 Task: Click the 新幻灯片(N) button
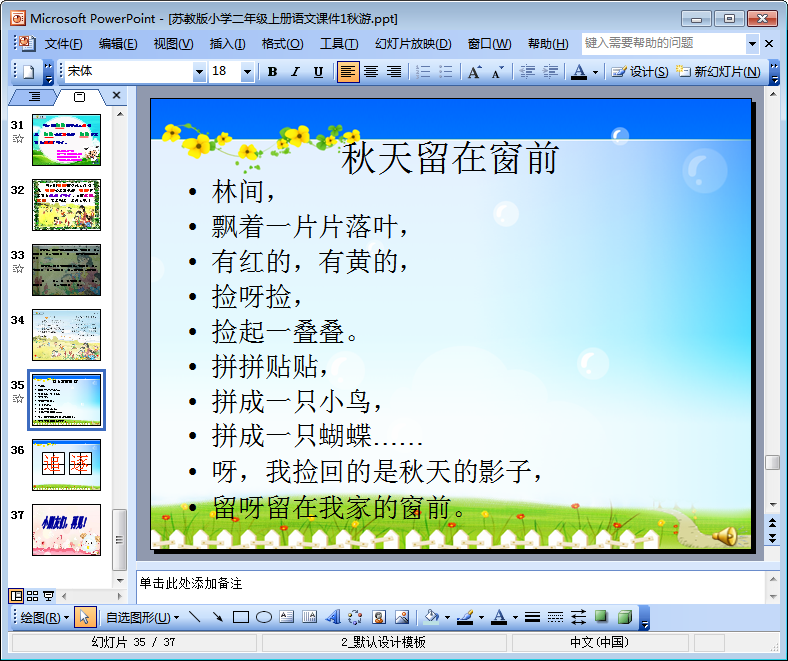pyautogui.click(x=719, y=72)
